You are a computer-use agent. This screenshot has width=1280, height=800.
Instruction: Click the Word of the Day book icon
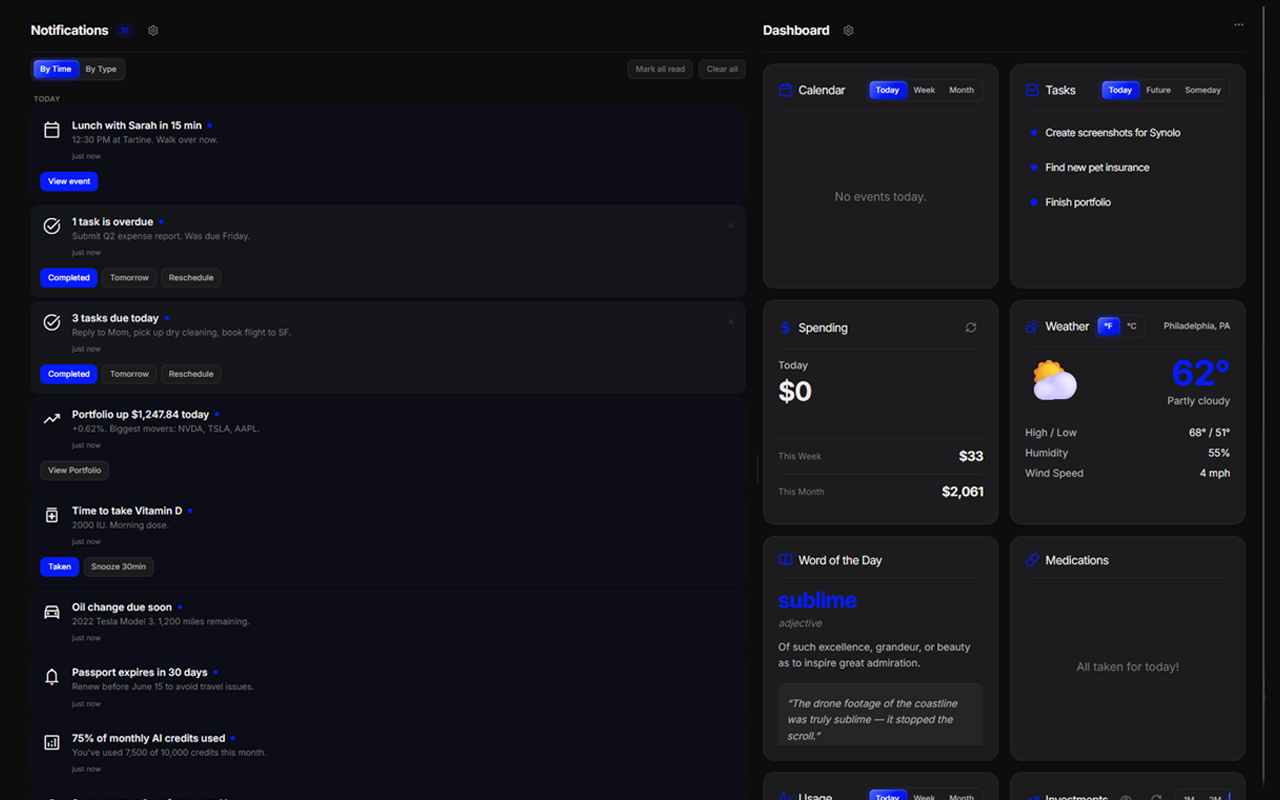(x=785, y=560)
